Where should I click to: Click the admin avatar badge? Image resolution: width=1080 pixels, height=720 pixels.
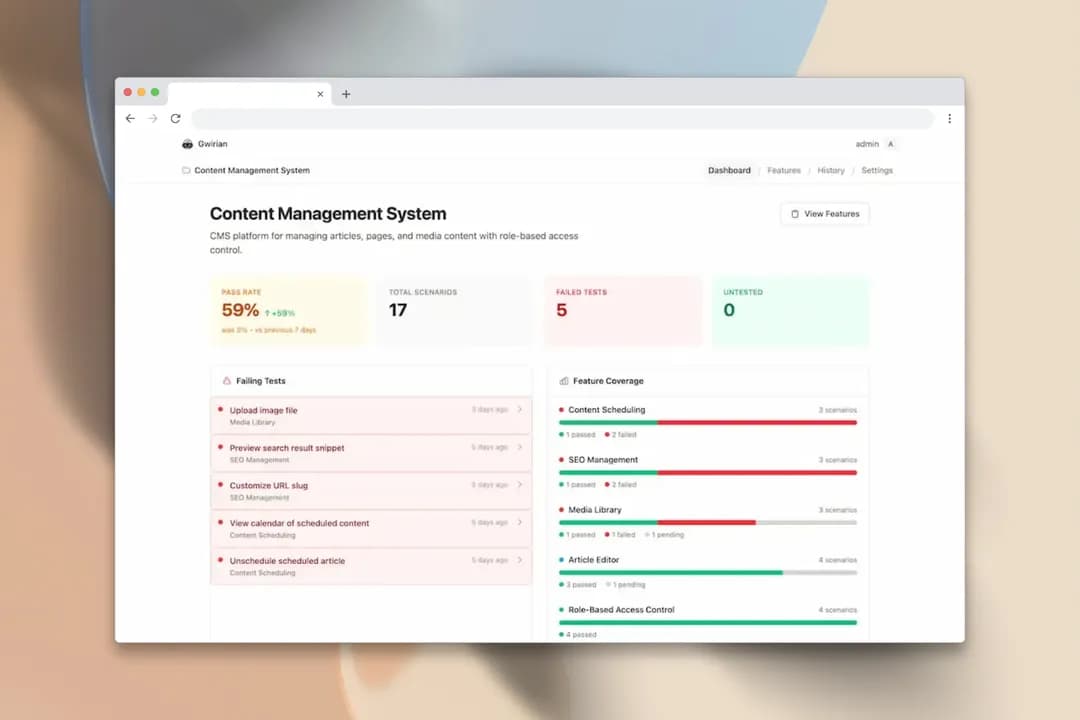click(891, 144)
